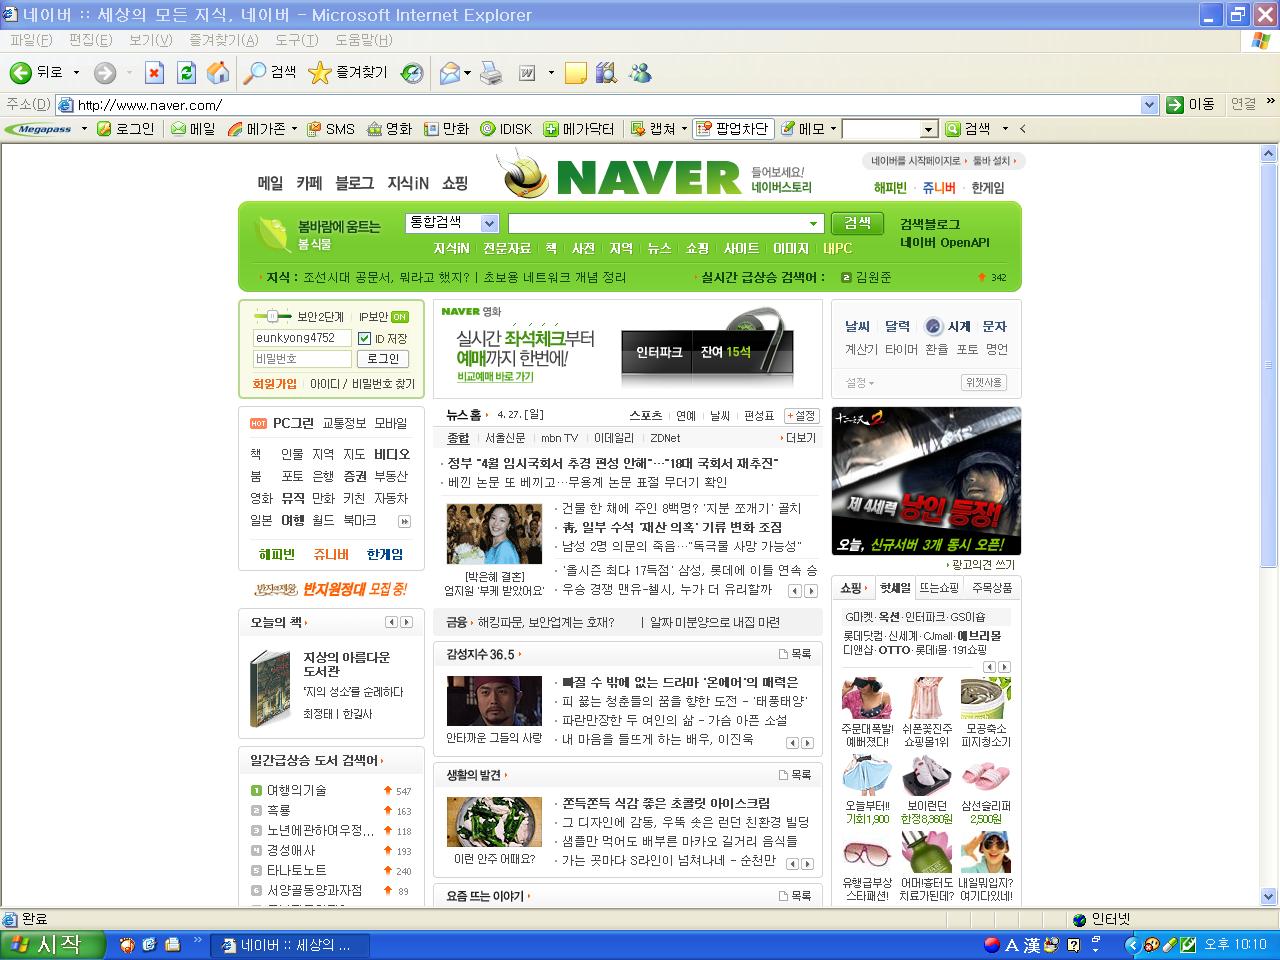Expand the 메가존 toolbar dropdown arrow
Screen dimensions: 1280x960
point(294,129)
